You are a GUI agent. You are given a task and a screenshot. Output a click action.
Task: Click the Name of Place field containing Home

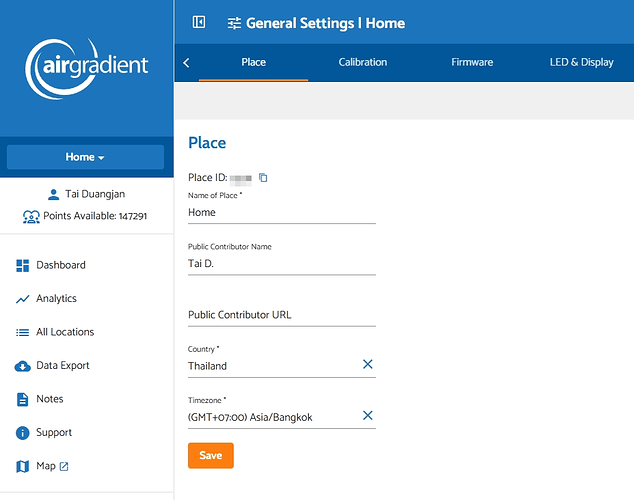pos(282,213)
